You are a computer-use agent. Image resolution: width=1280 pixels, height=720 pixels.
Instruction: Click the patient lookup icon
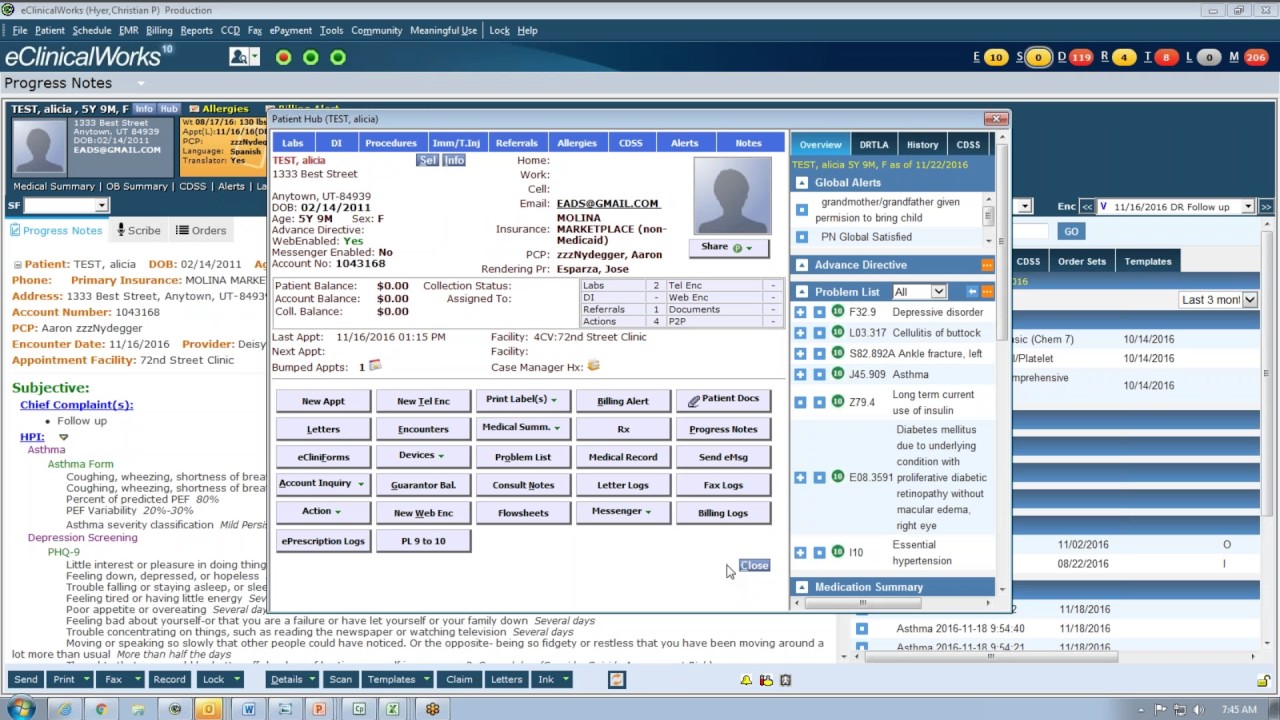239,57
